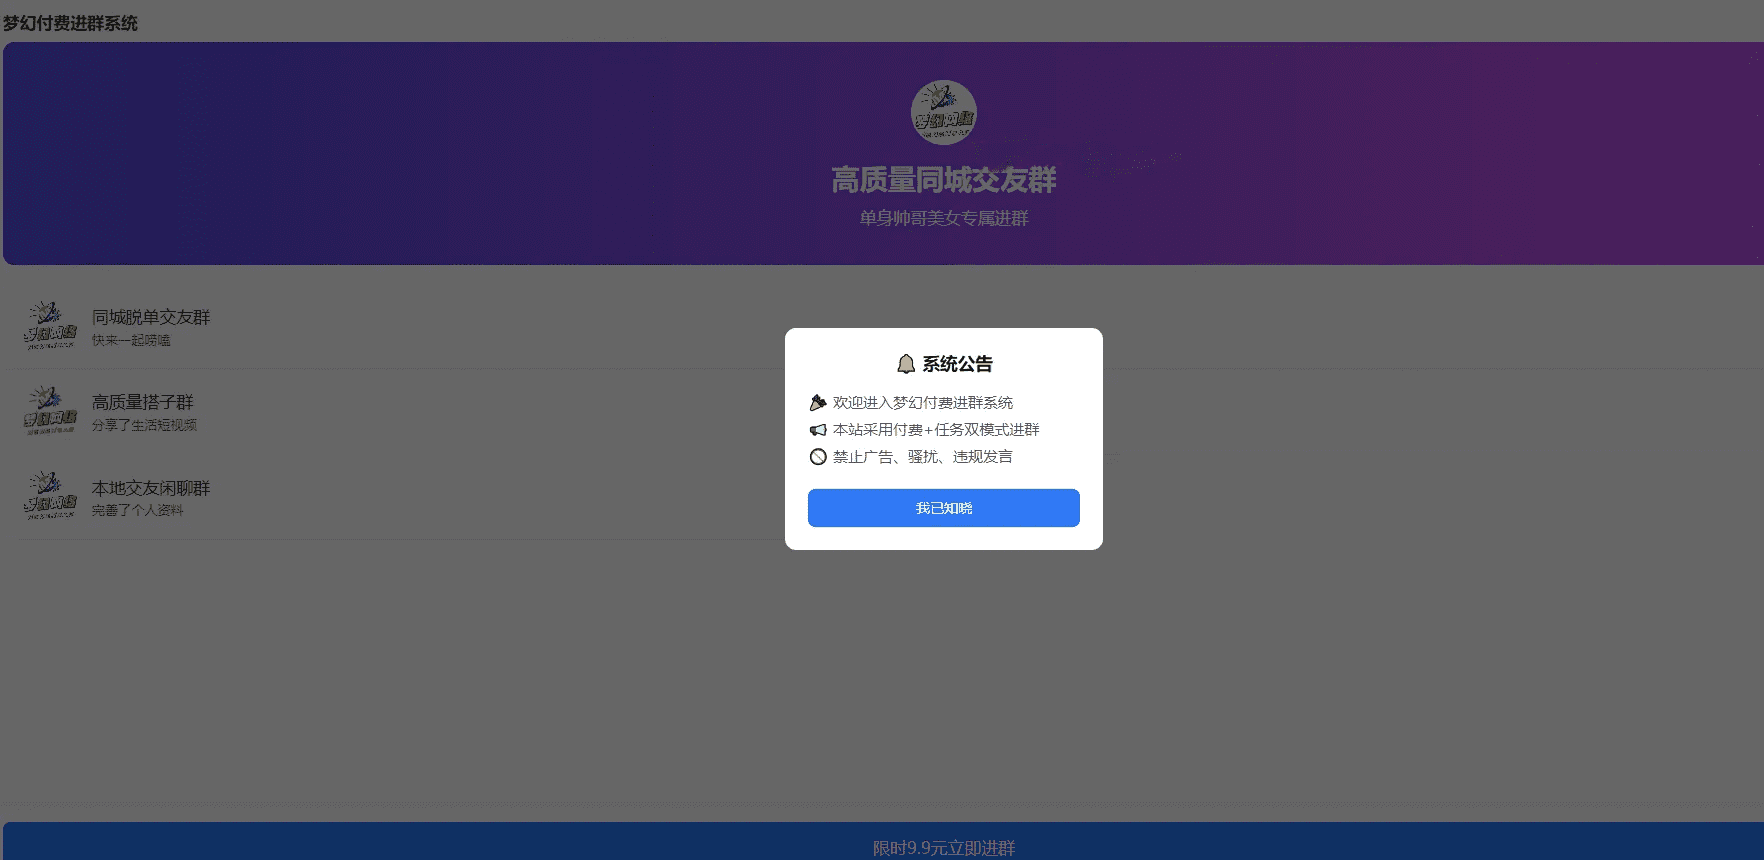The height and width of the screenshot is (860, 1764).
Task: Click the 梦幻付费进群系统 page title
Action: 70,23
